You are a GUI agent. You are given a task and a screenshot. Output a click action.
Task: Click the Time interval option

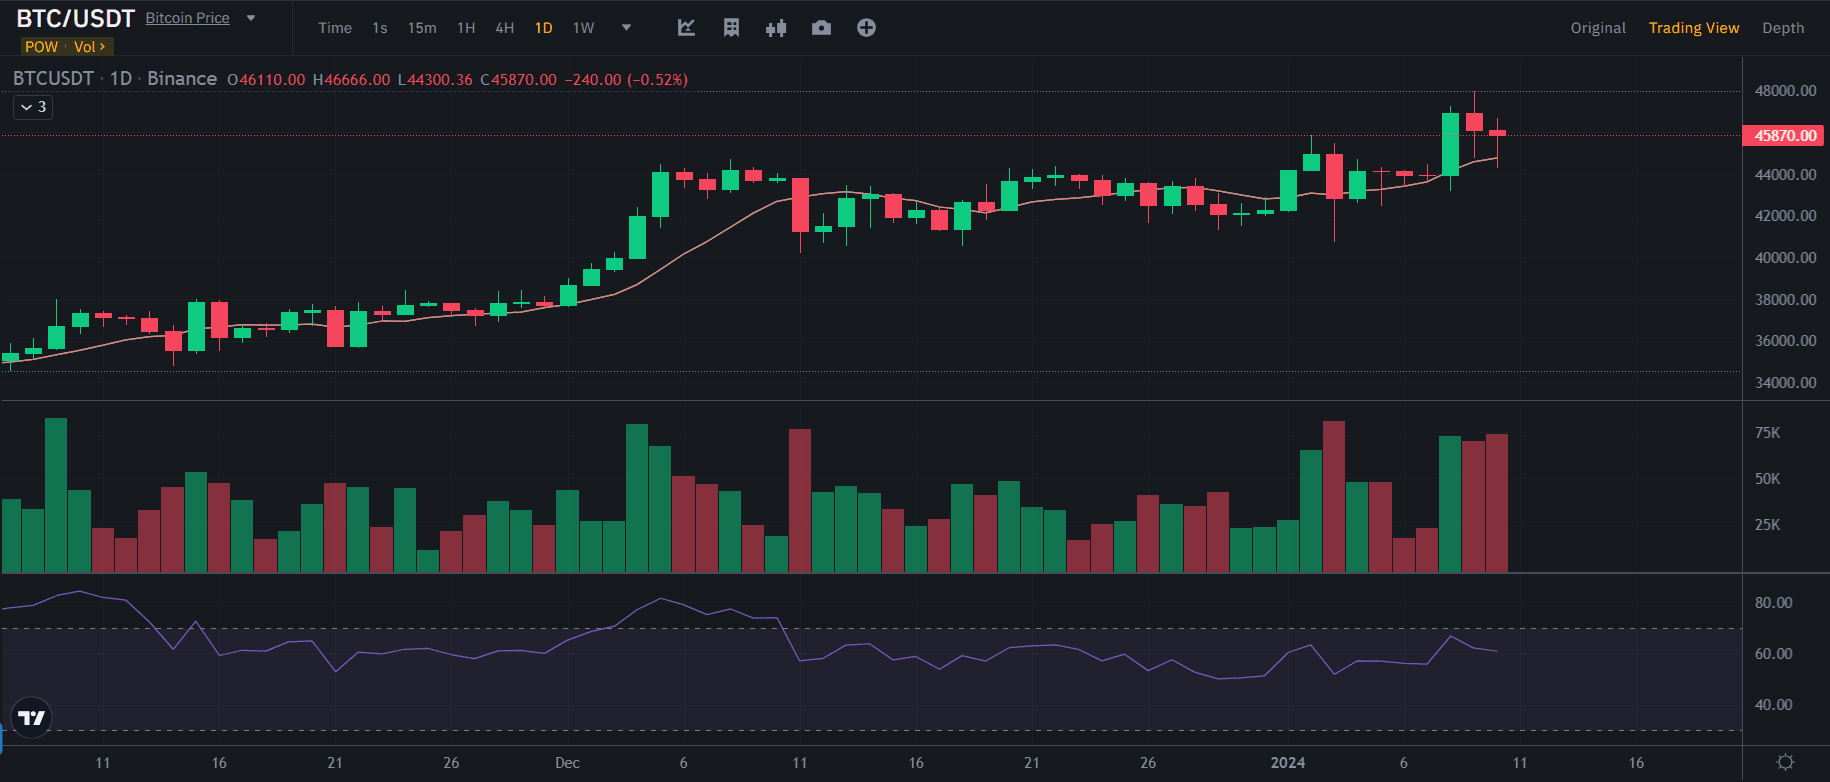(335, 28)
